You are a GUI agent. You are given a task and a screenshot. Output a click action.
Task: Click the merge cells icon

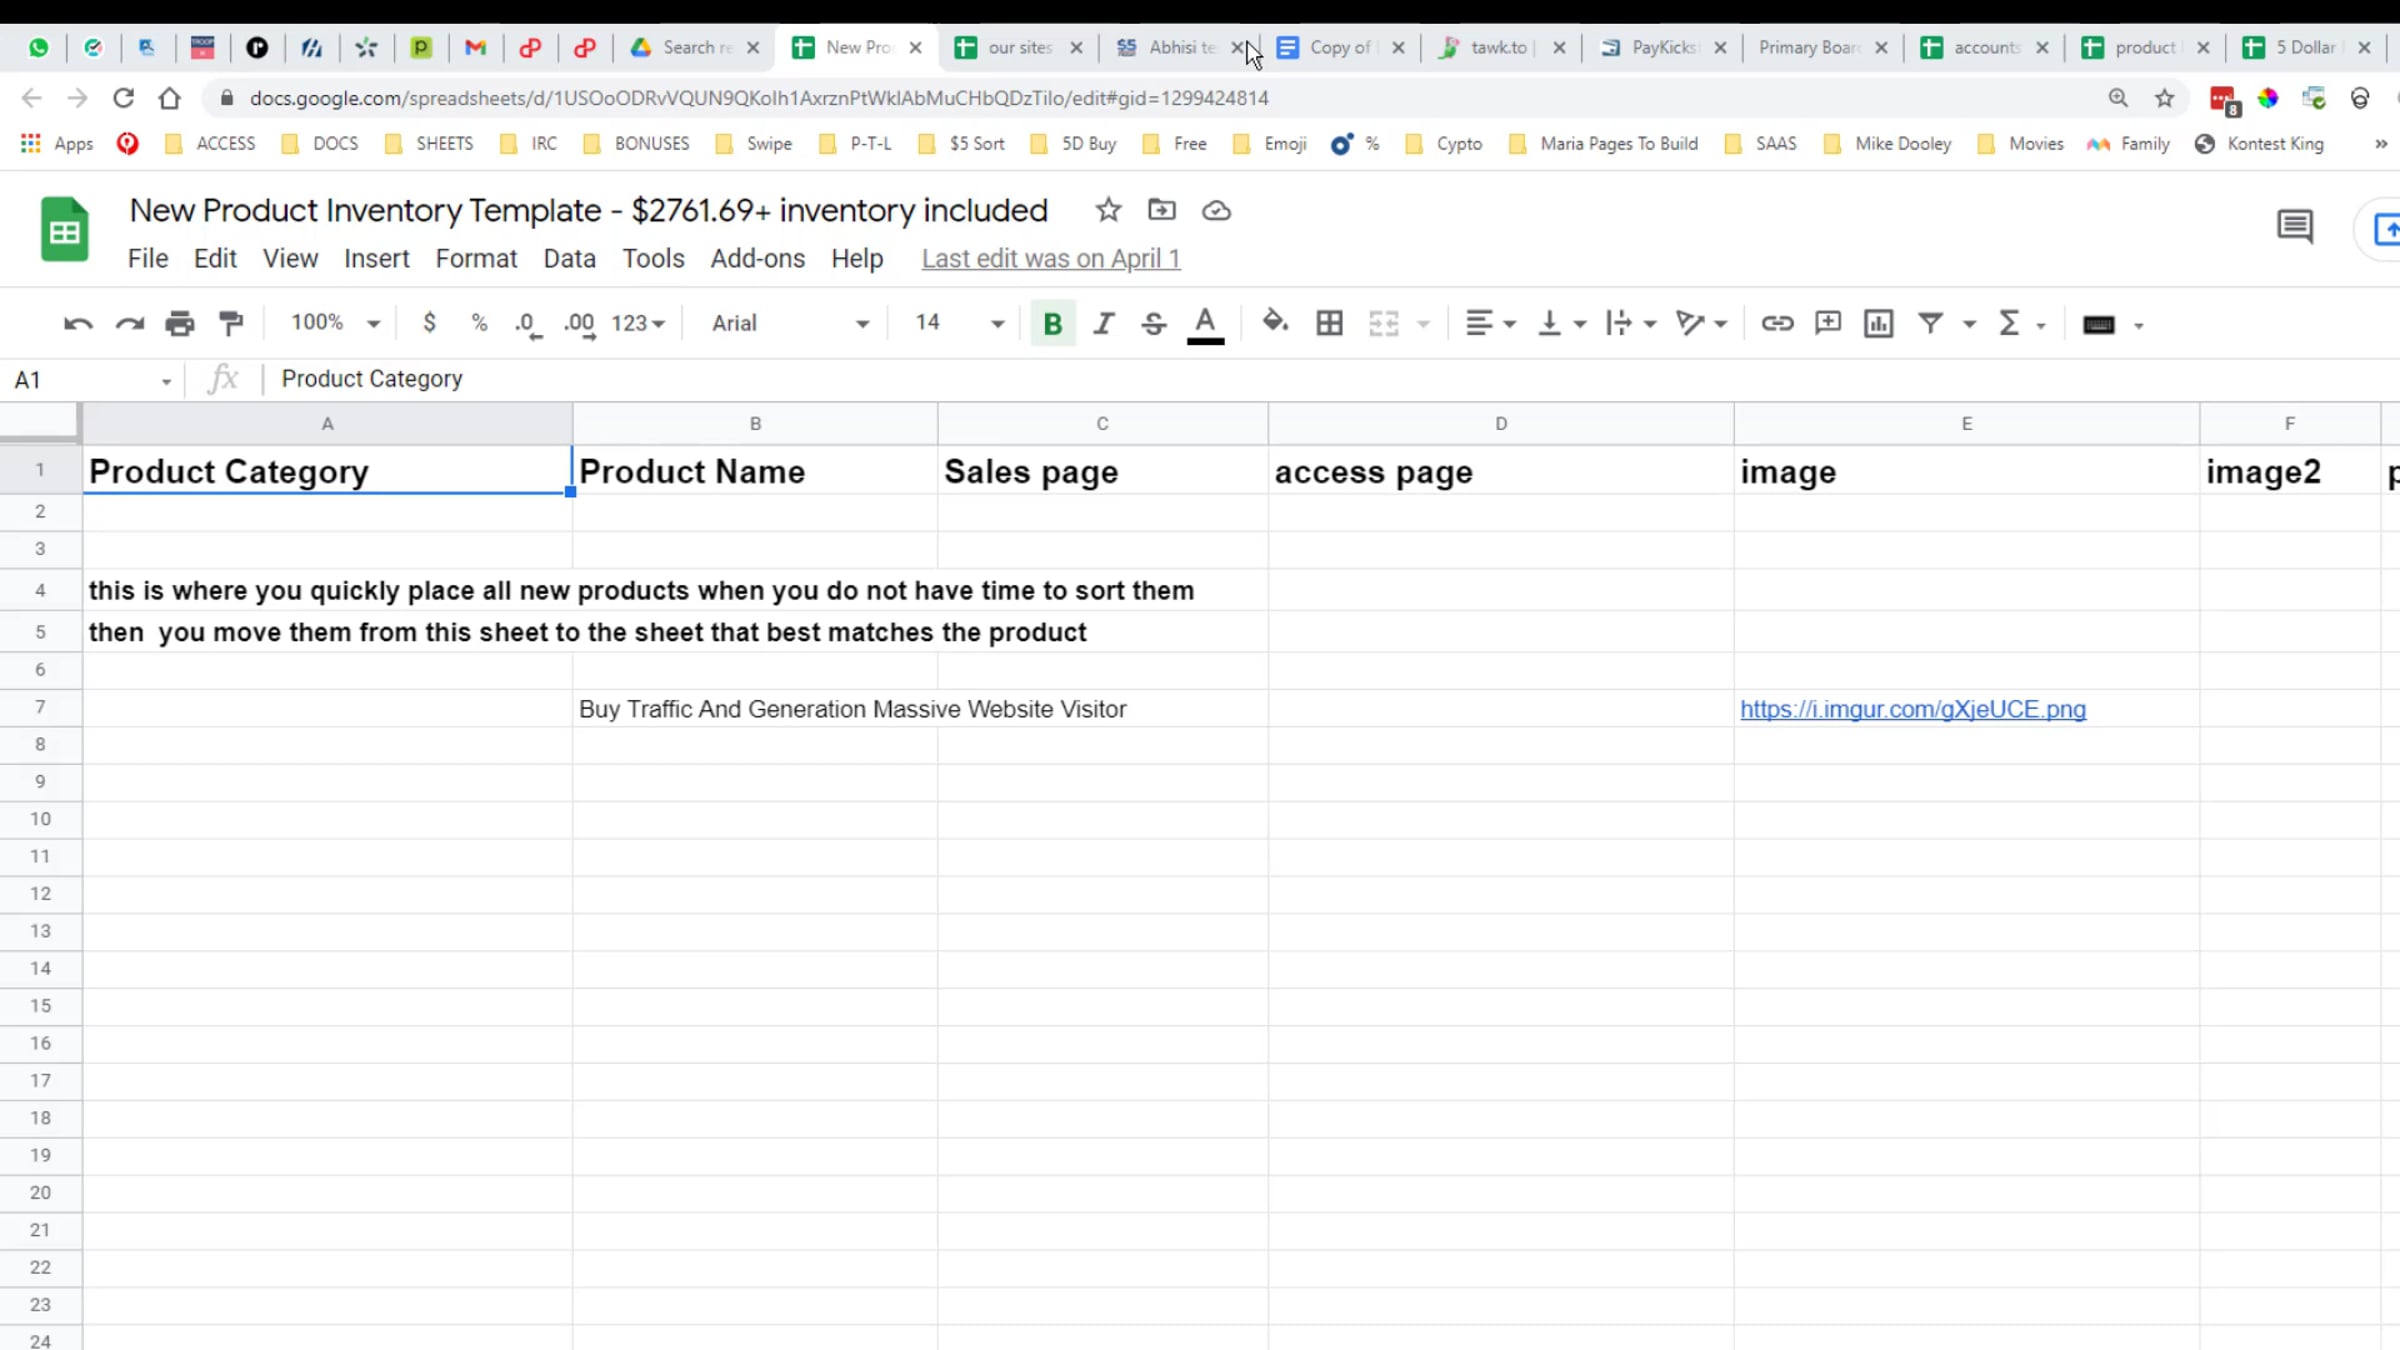[1384, 324]
